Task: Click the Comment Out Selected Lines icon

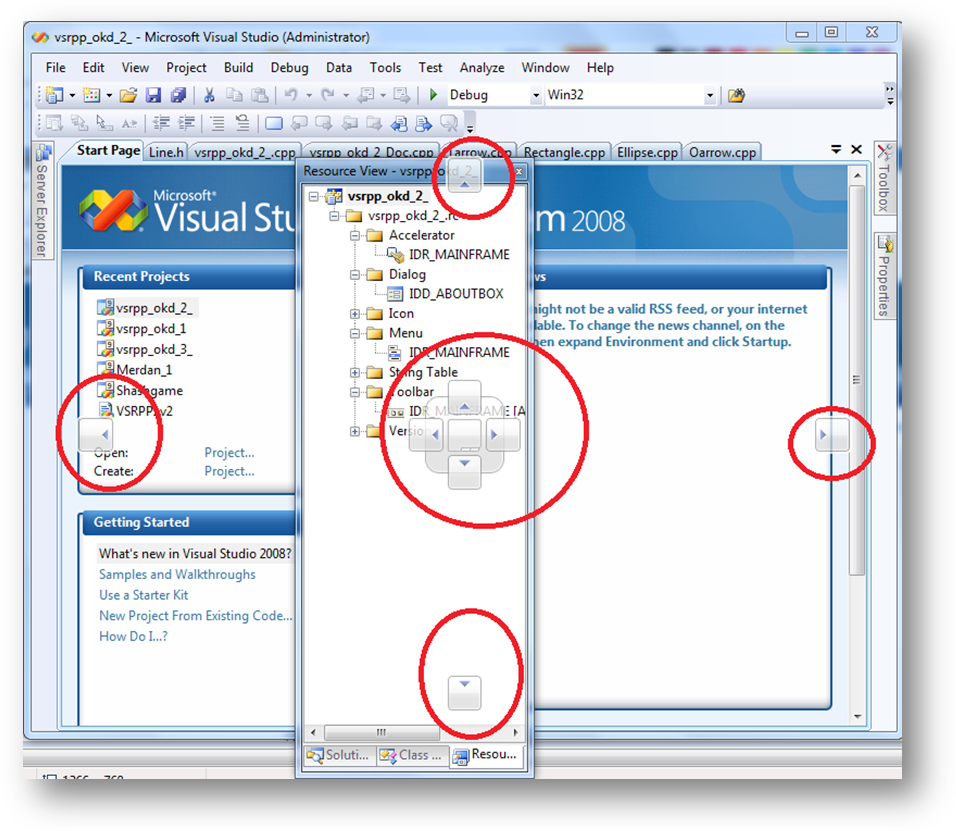Action: pos(217,124)
